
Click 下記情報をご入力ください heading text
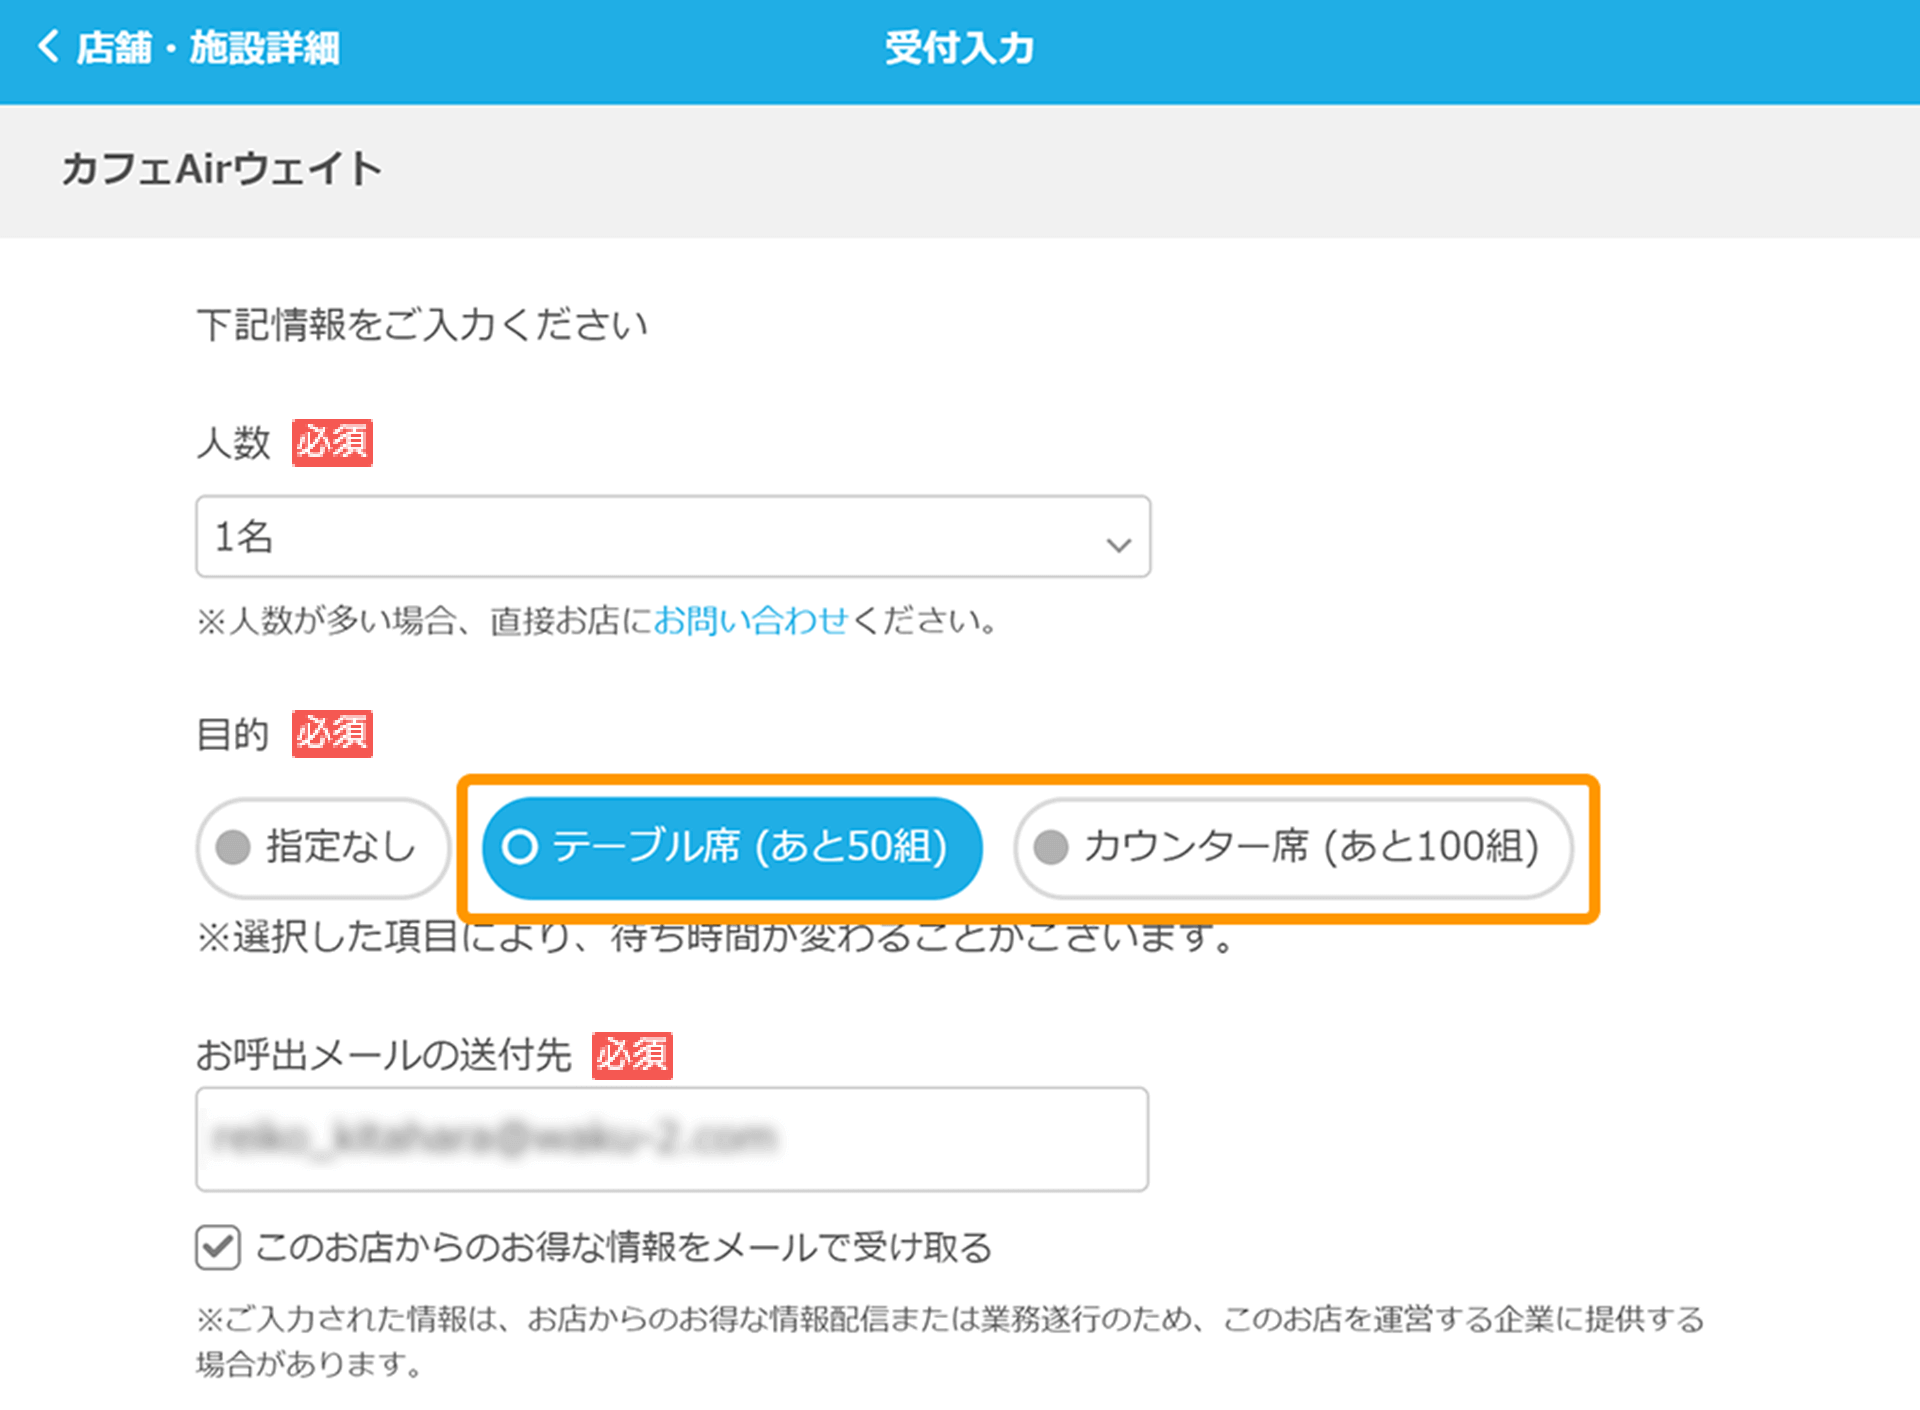[422, 325]
